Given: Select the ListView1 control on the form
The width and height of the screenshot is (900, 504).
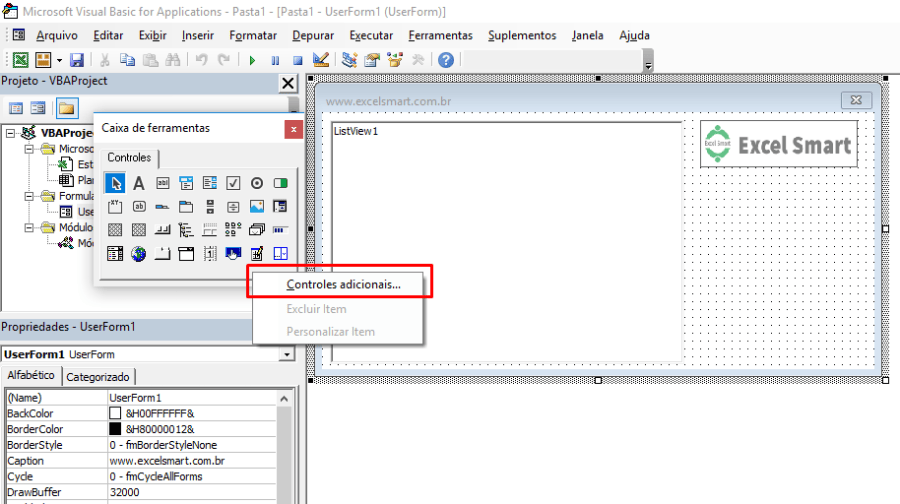Looking at the screenshot, I should coord(507,241).
